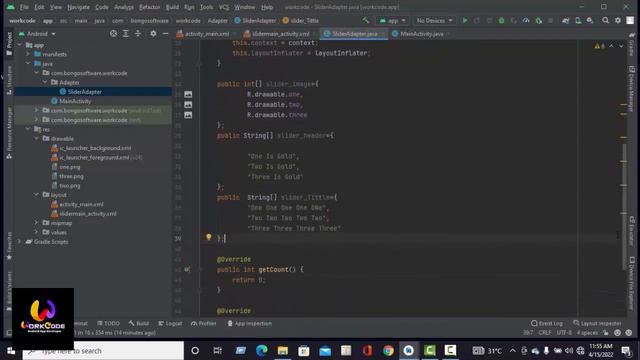
Task: Click the Make Project hammer icon
Action: 365,20
